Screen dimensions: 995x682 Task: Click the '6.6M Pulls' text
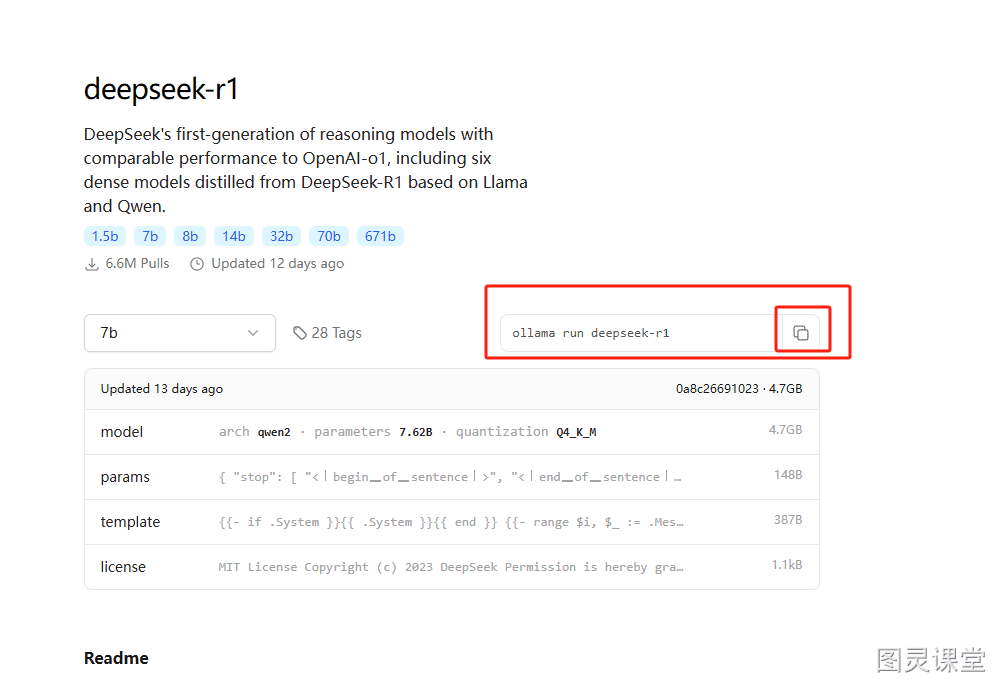pos(137,263)
